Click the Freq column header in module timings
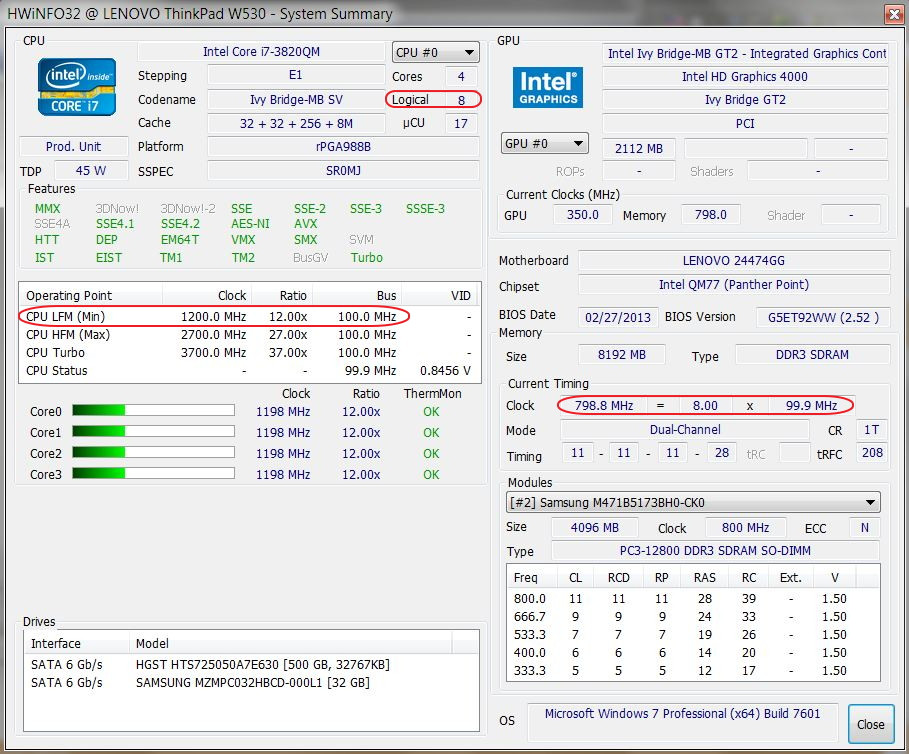This screenshot has width=909, height=754. click(x=532, y=578)
